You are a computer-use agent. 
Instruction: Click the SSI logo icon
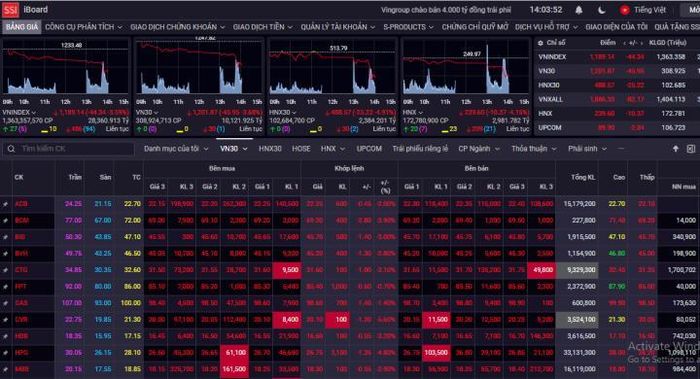(10, 9)
